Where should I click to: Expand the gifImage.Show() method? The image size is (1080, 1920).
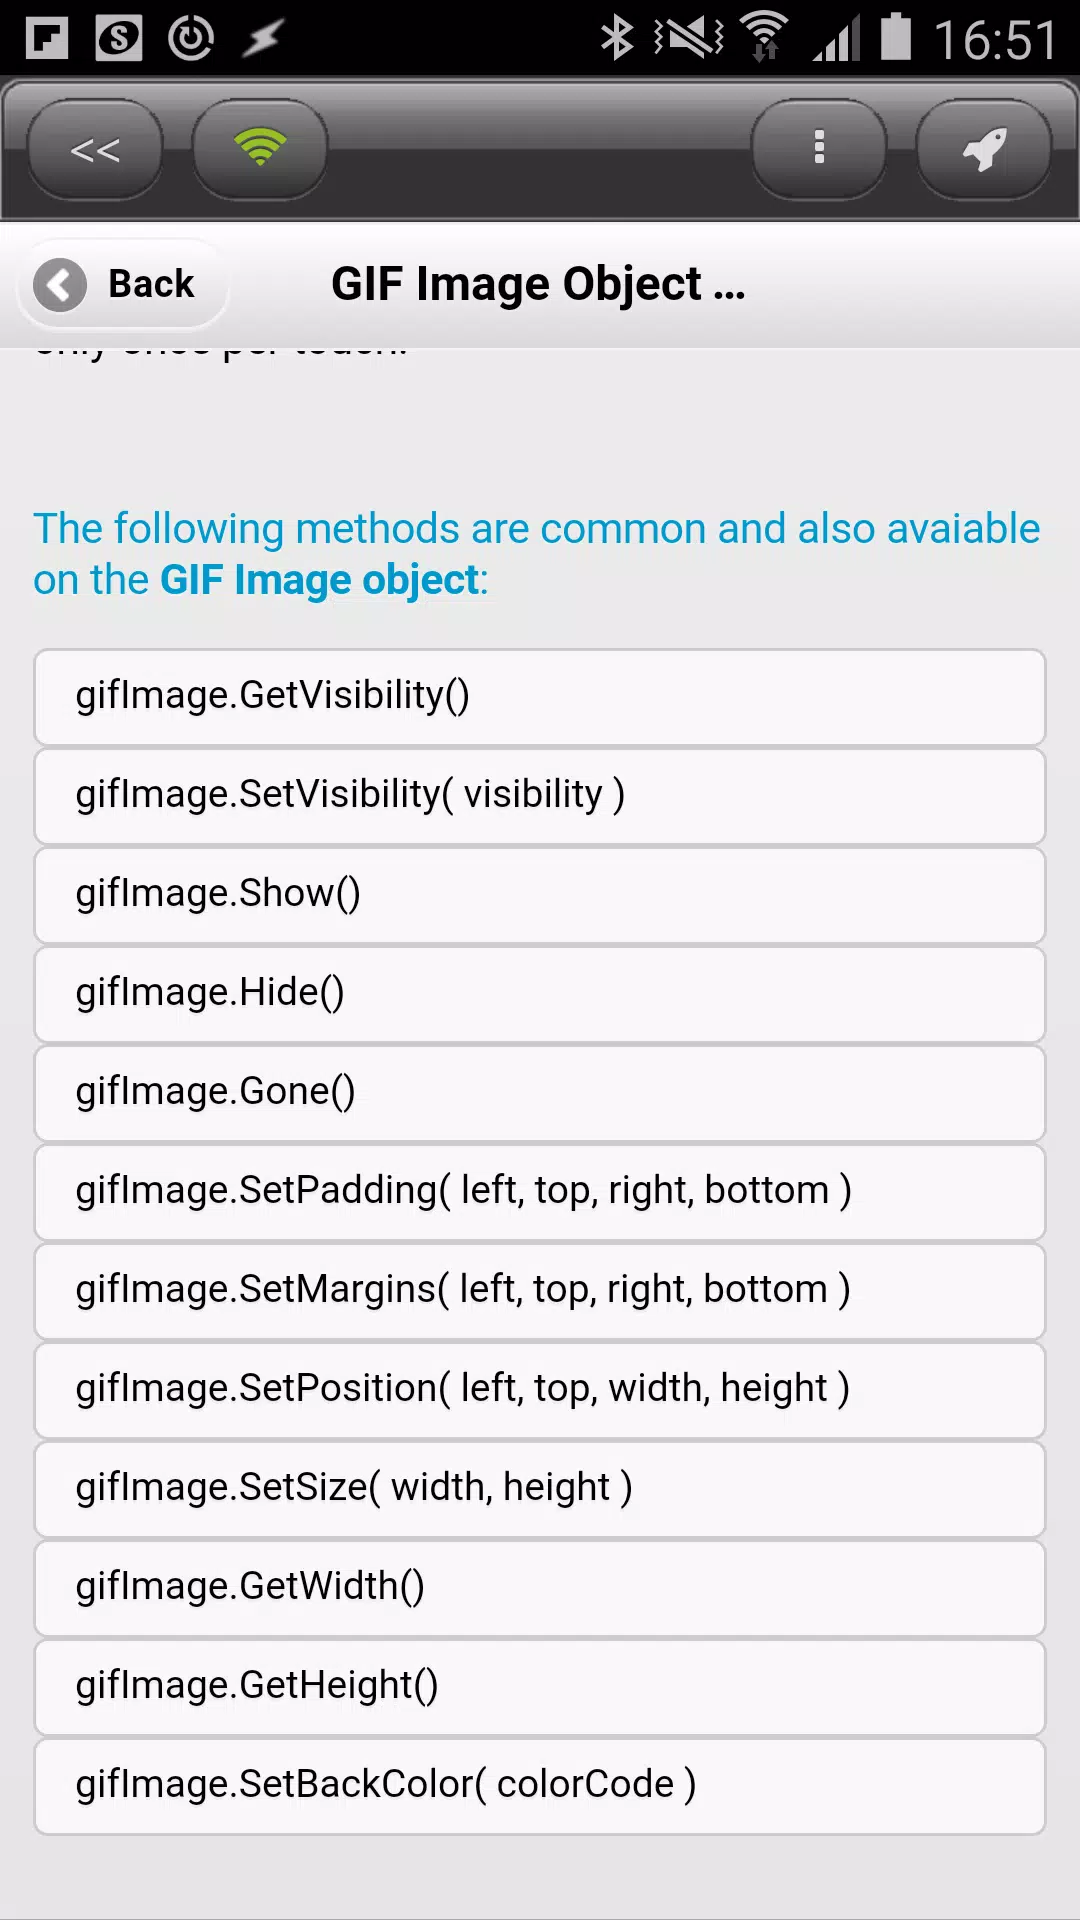[540, 895]
